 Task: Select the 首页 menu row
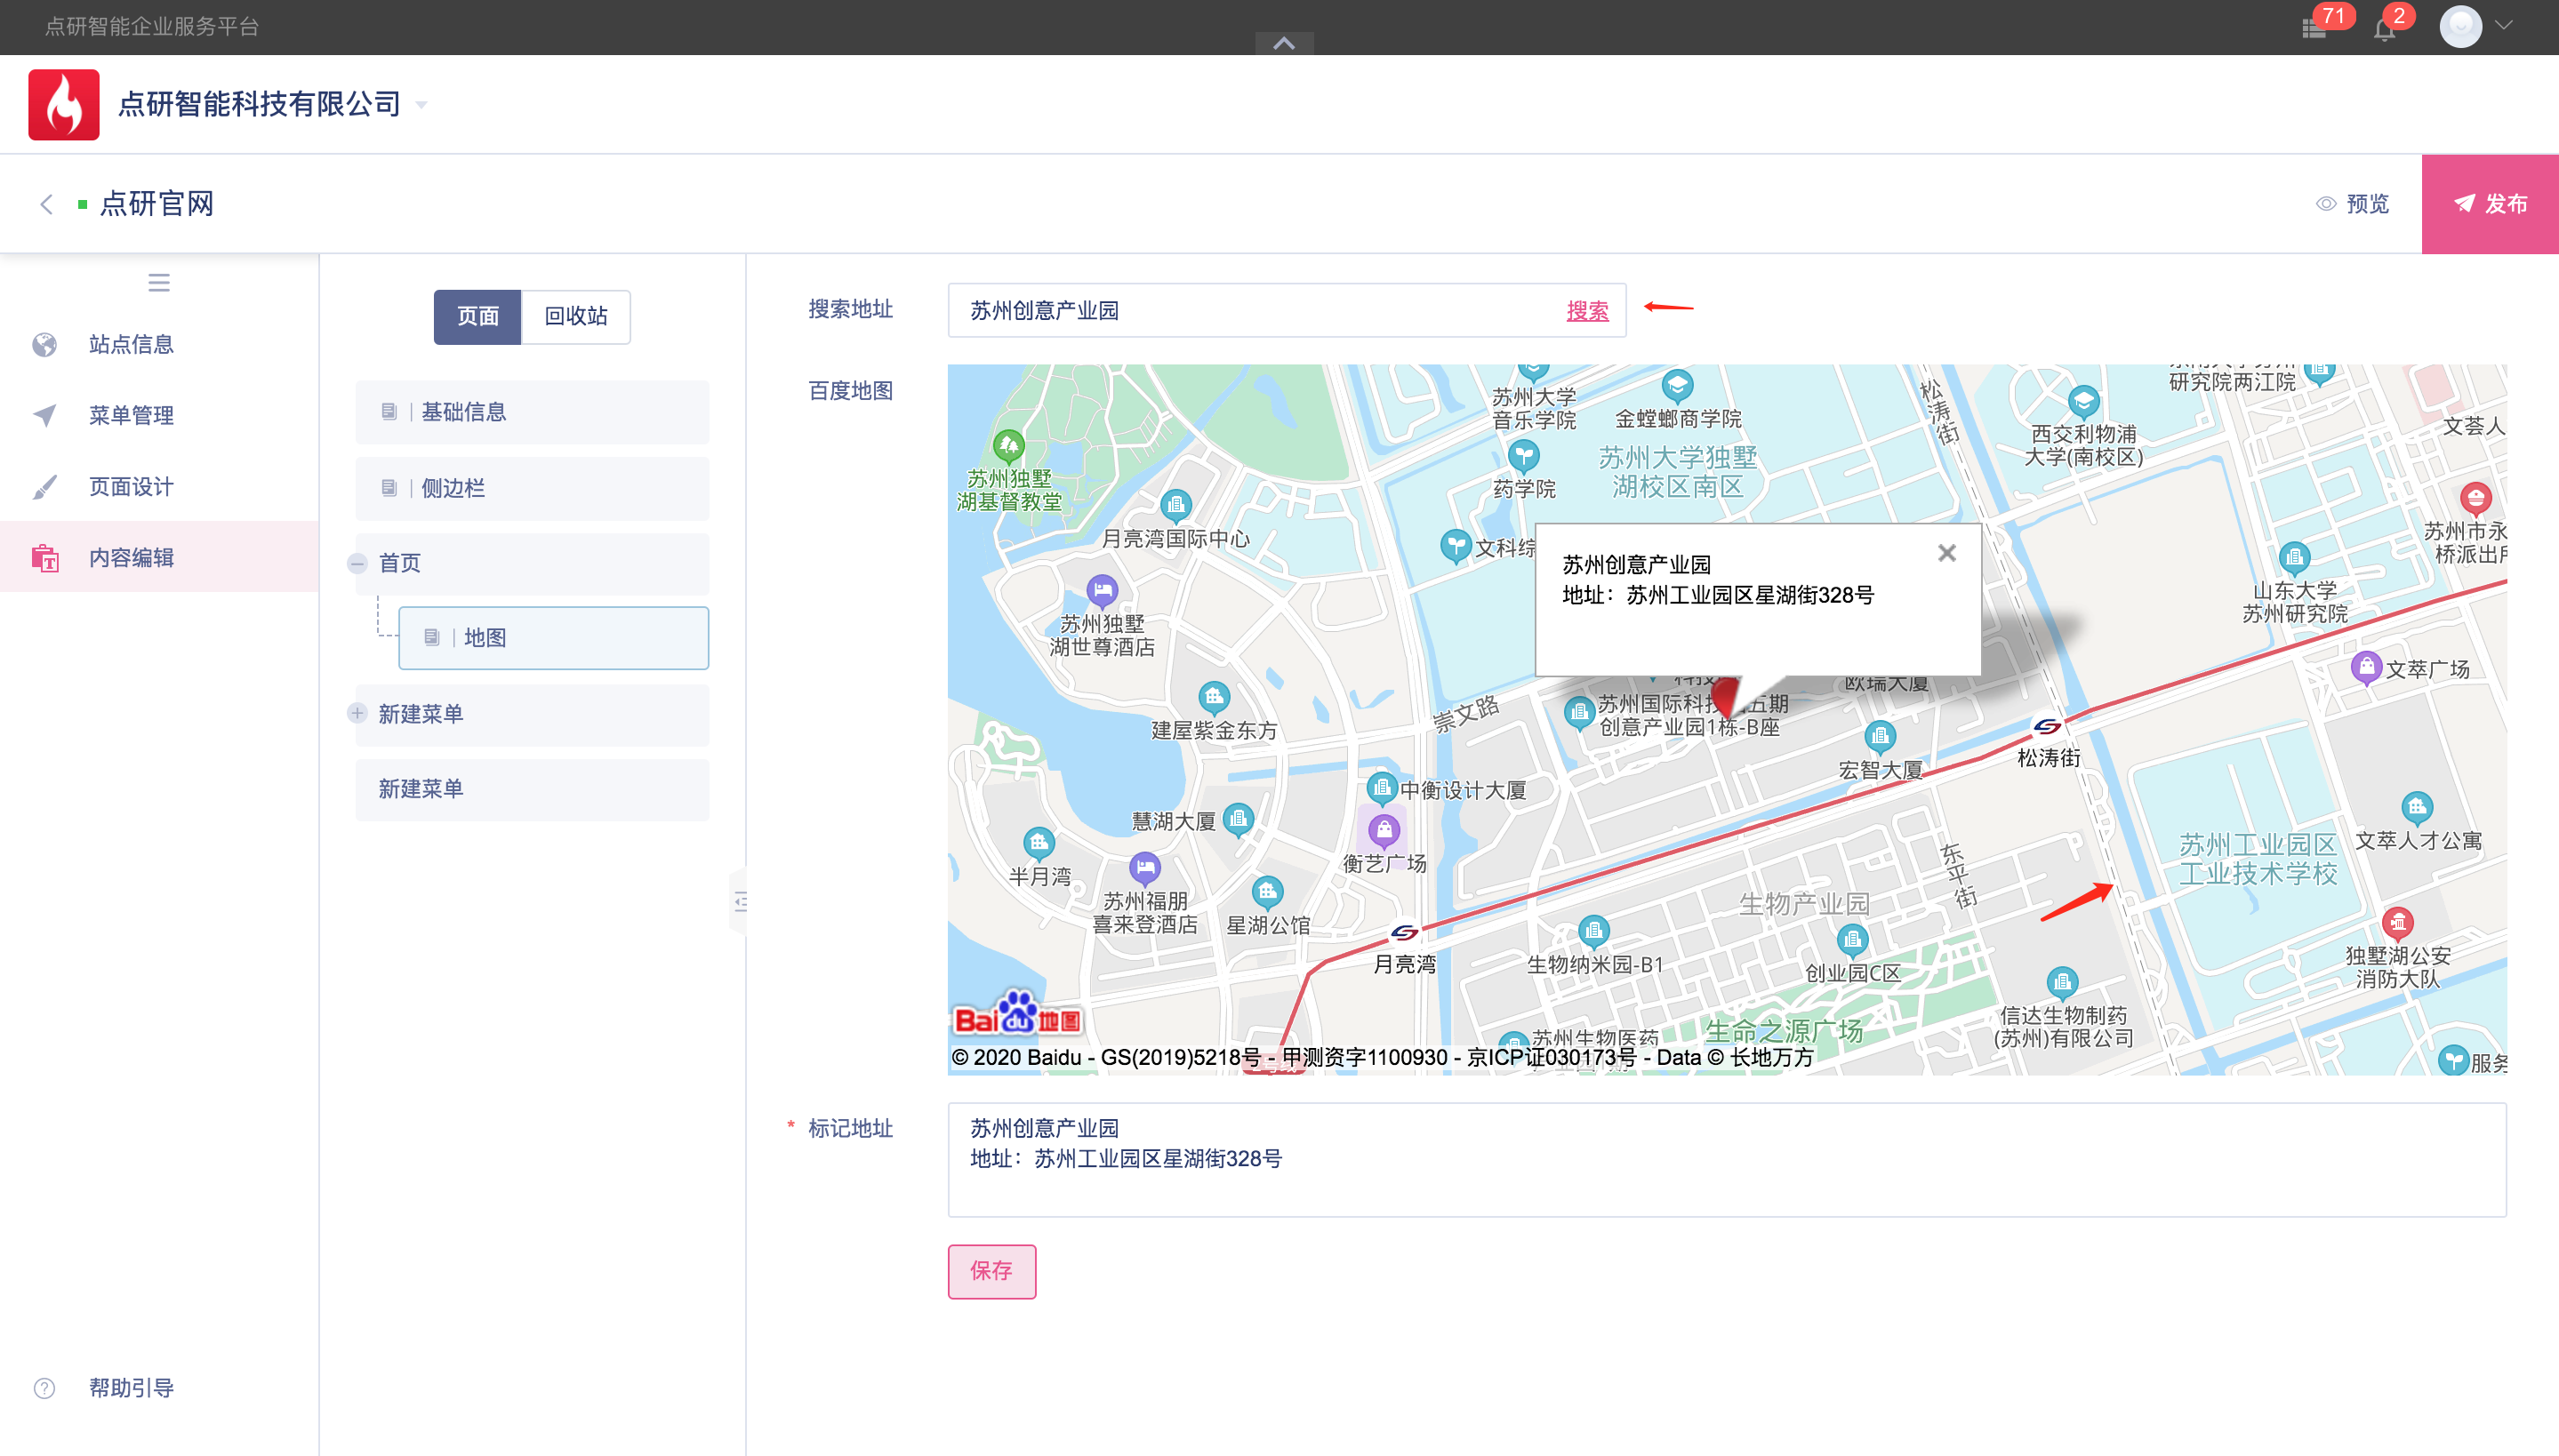532,564
